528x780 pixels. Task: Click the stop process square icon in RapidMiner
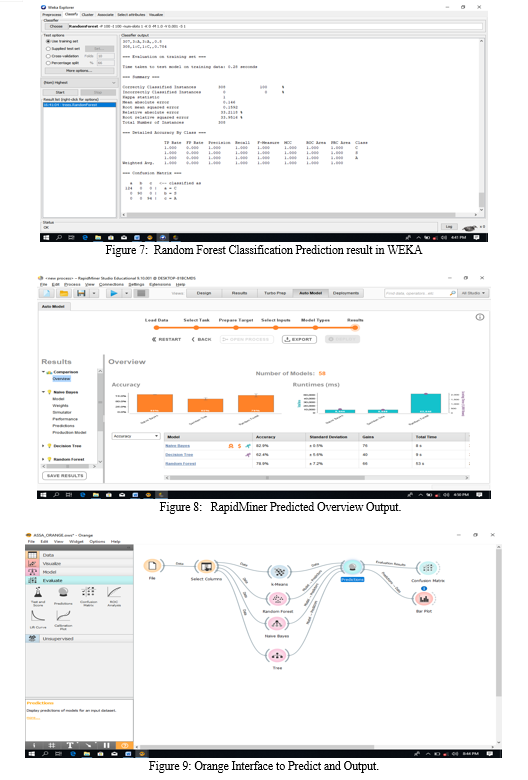point(141,293)
